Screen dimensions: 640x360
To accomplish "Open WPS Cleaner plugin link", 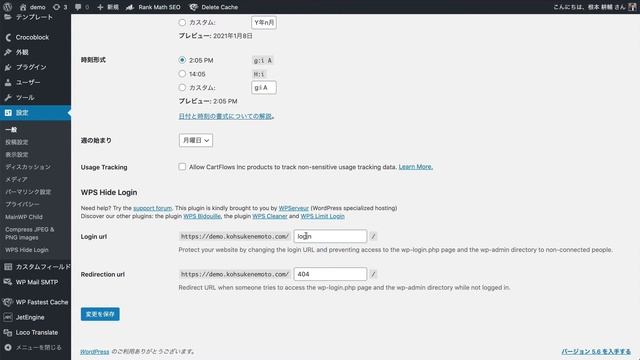I will 270,216.
